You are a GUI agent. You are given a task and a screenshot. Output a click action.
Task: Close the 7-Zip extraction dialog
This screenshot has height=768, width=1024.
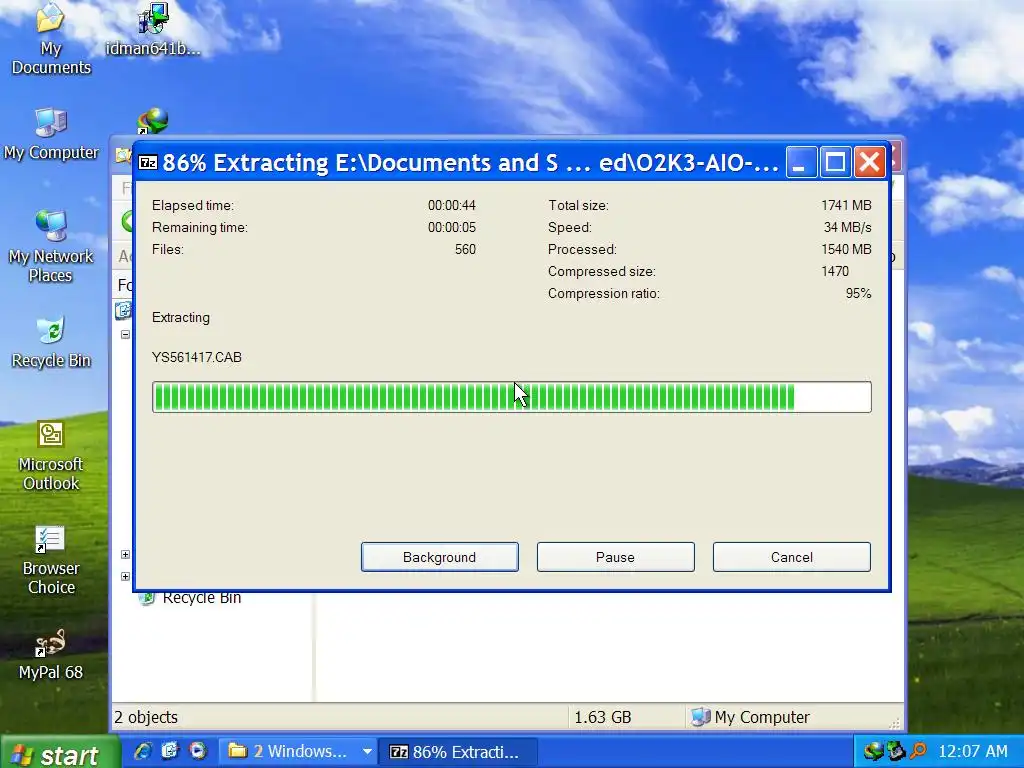(869, 162)
